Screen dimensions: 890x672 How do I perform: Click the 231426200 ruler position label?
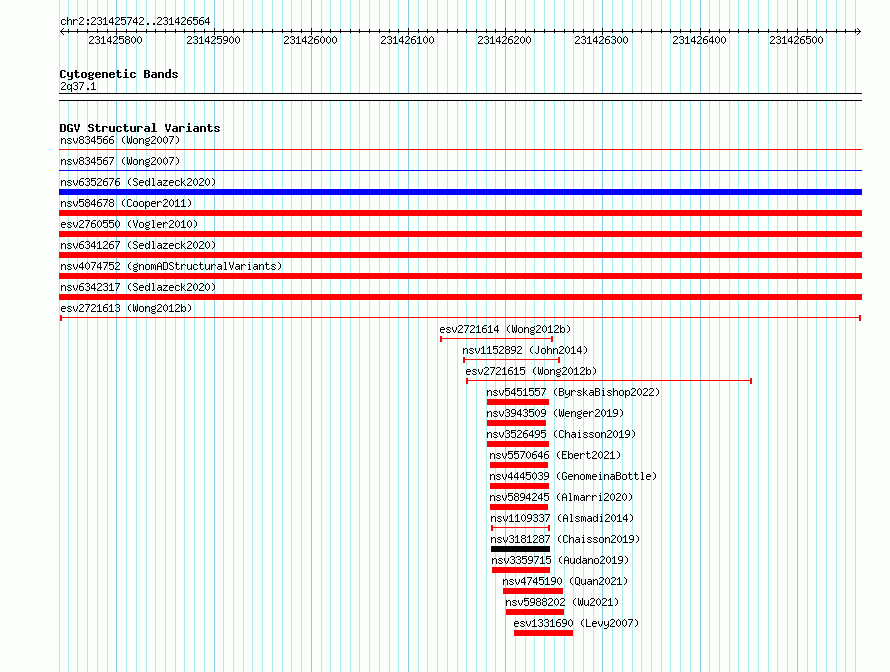coord(505,40)
